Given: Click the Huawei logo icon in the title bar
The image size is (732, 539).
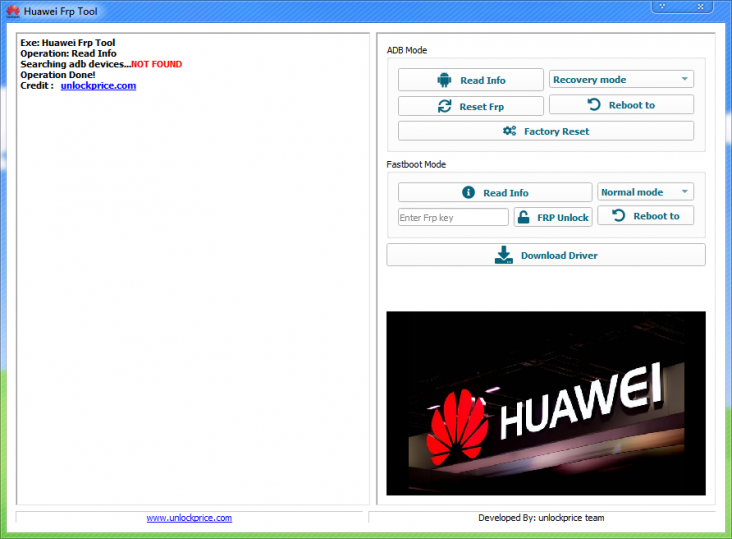Looking at the screenshot, I should pyautogui.click(x=13, y=11).
